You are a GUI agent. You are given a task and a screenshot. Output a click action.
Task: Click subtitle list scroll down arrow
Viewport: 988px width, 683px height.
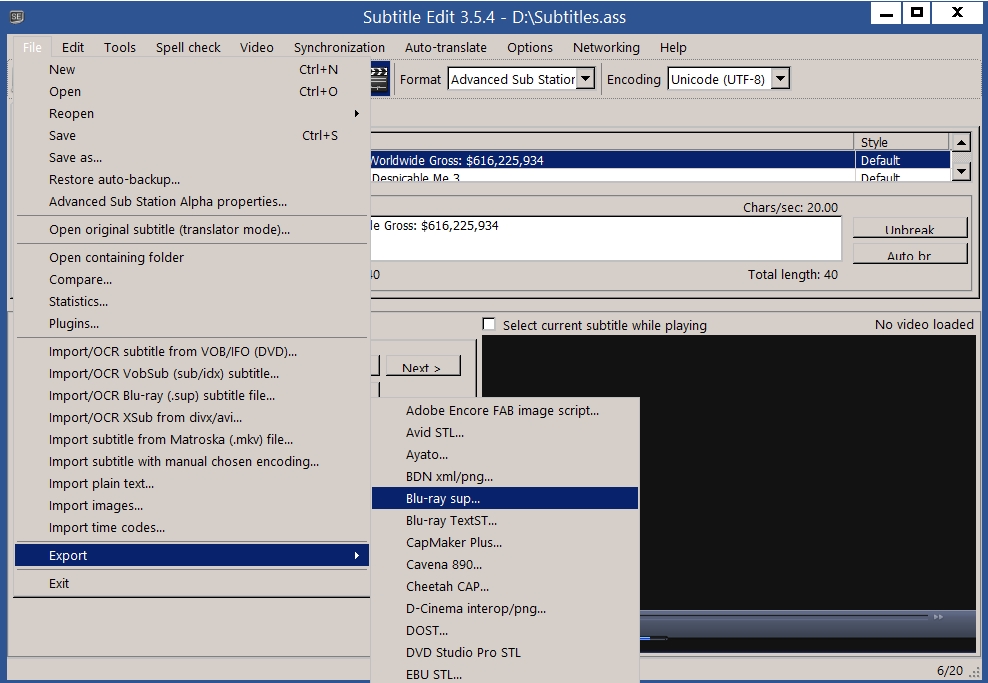960,171
